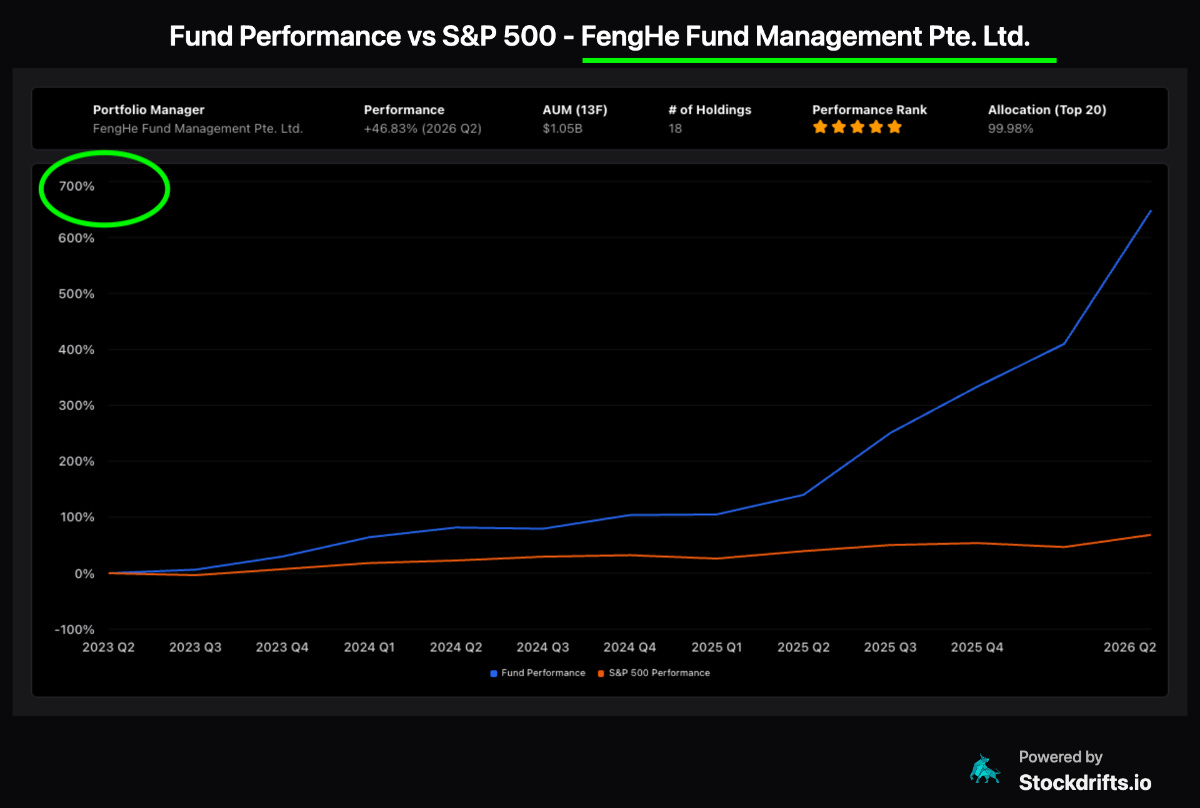
Task: Toggle the Fund Performance legend entry
Action: click(538, 673)
